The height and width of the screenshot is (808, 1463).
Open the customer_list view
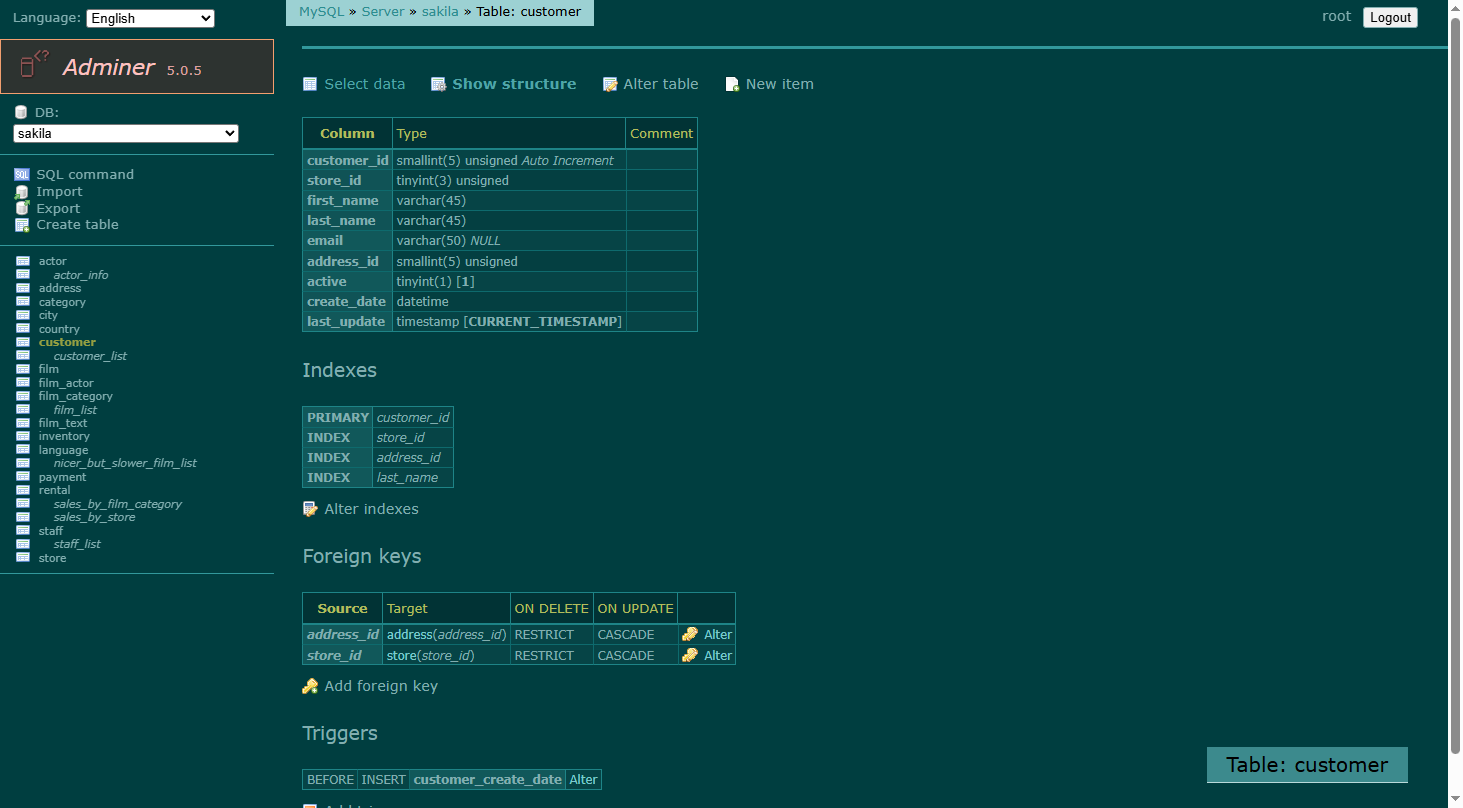pos(90,356)
